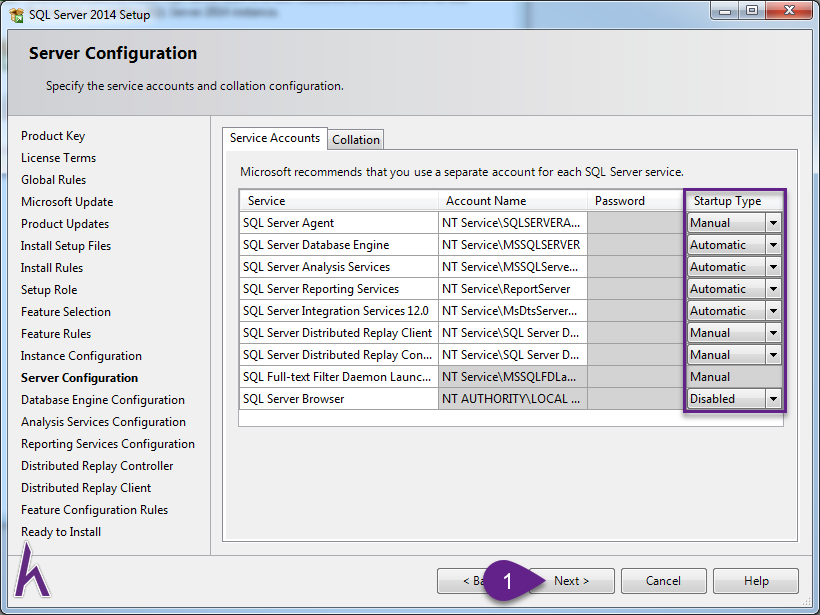Select SQL Server Integration Services 12.0 row
Image resolution: width=820 pixels, height=615 pixels.
pyautogui.click(x=339, y=311)
